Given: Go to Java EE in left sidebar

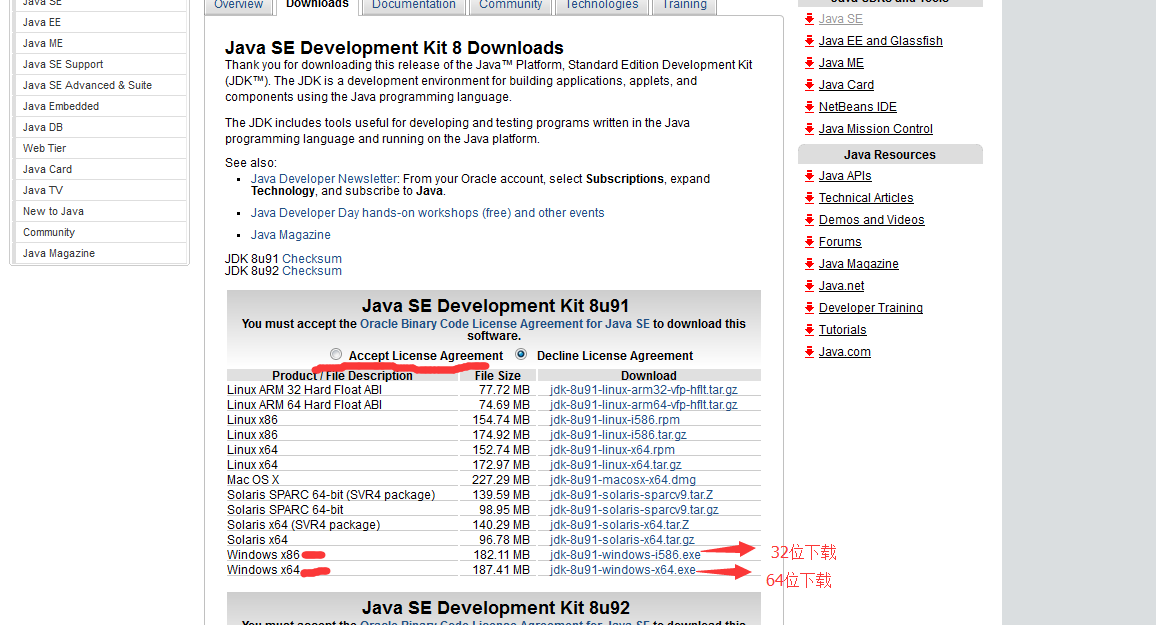Looking at the screenshot, I should click(102, 22).
